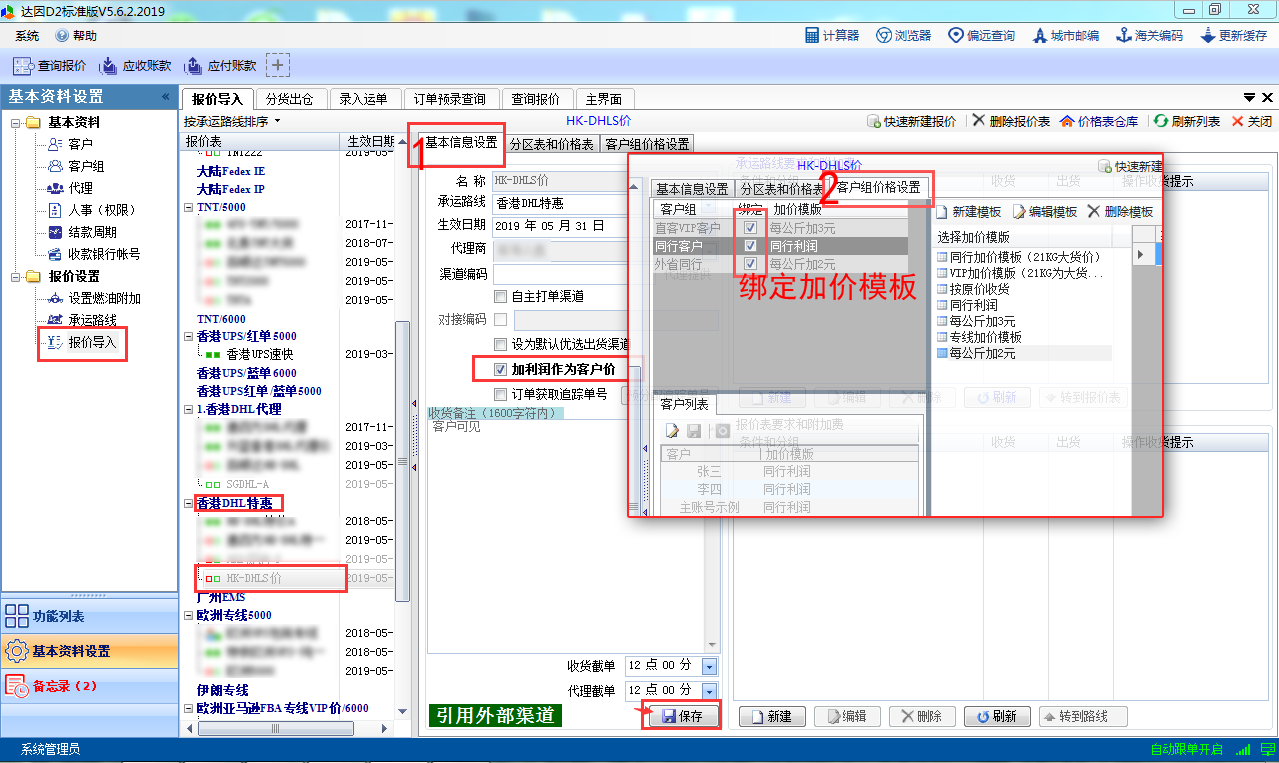Click the green 引用外部渠道 label

(x=495, y=716)
